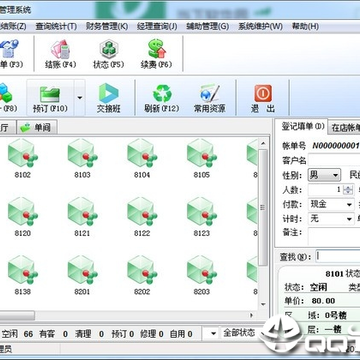Open the 续费 (F6) renewal tool
Viewport: 360px width, 360px height.
156,54
